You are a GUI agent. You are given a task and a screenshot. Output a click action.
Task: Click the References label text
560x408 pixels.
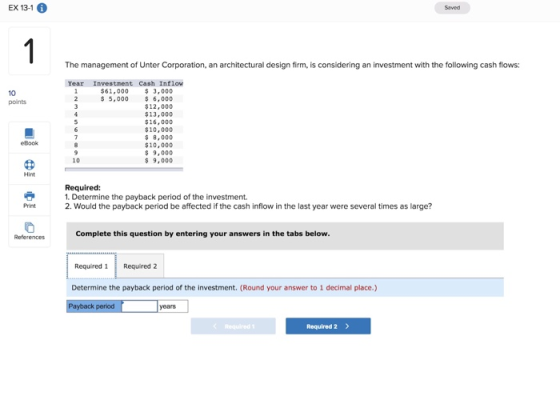[x=29, y=237]
